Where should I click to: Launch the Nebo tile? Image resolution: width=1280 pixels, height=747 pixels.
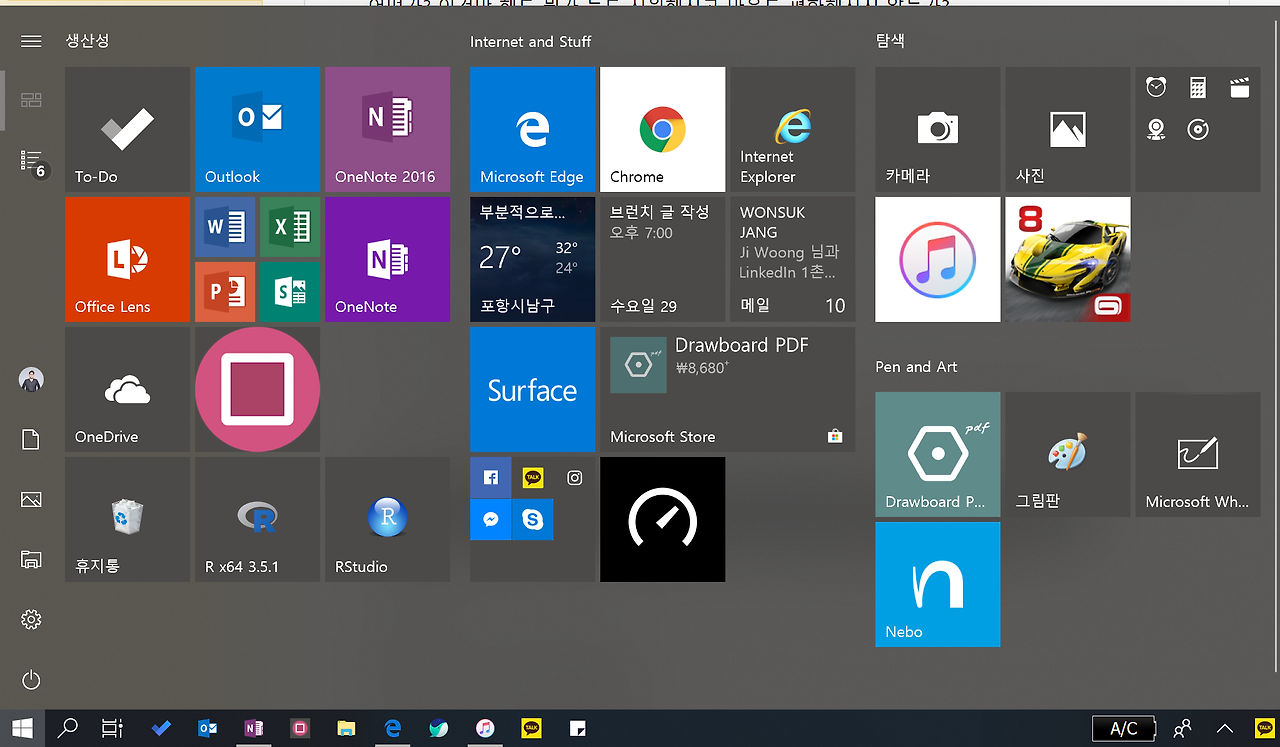937,584
